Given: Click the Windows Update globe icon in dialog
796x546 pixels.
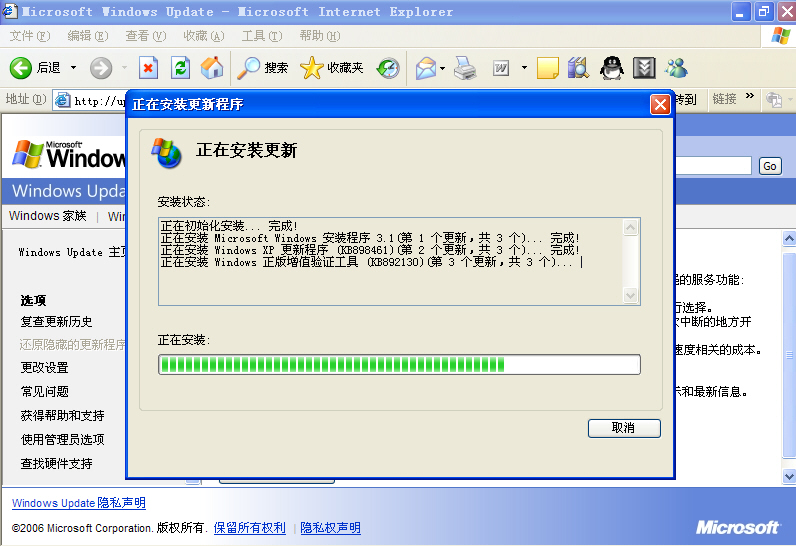Looking at the screenshot, I should point(166,152).
